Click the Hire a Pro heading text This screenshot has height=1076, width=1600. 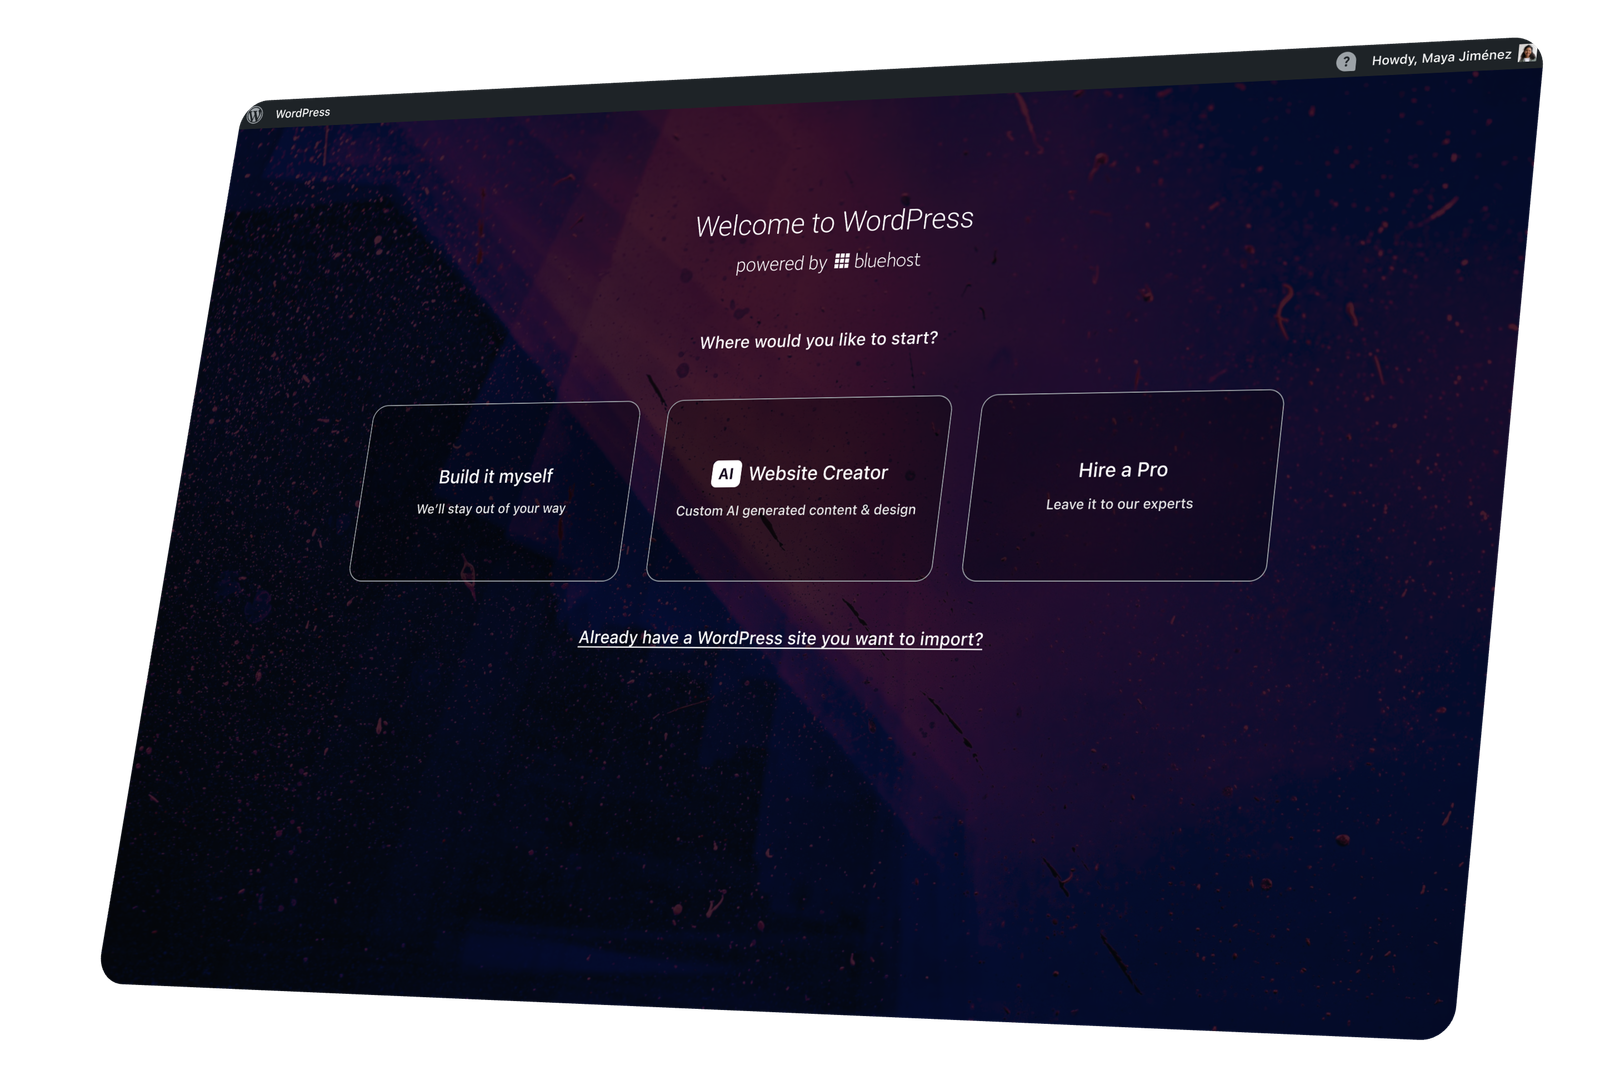tap(1123, 468)
